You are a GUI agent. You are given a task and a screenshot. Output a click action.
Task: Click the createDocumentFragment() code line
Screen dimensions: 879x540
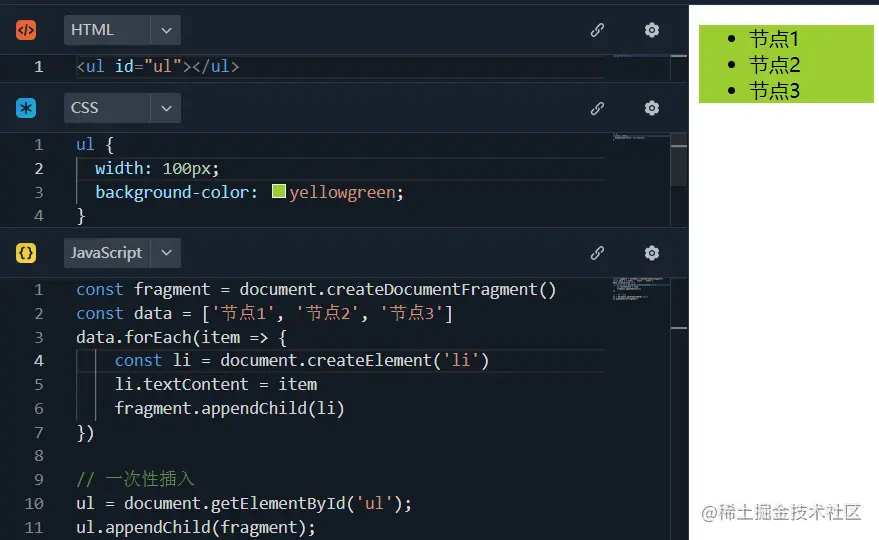316,289
